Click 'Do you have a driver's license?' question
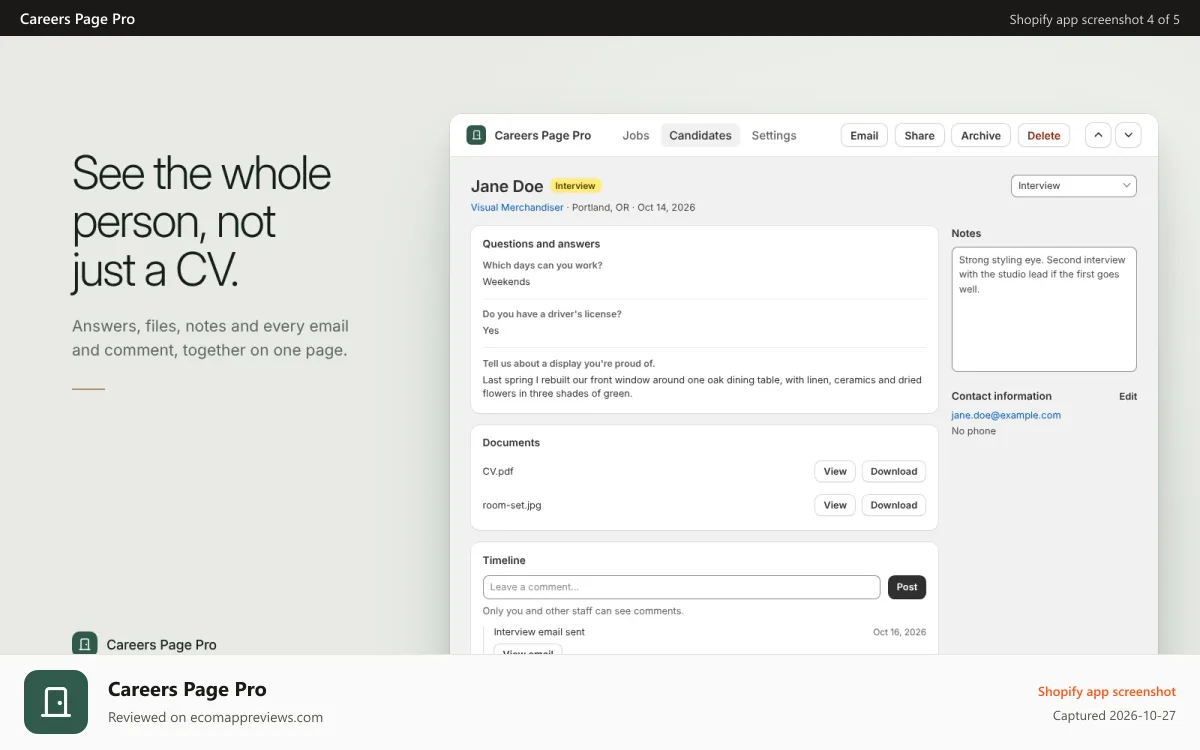Screen dimensions: 1200x750 point(552,314)
